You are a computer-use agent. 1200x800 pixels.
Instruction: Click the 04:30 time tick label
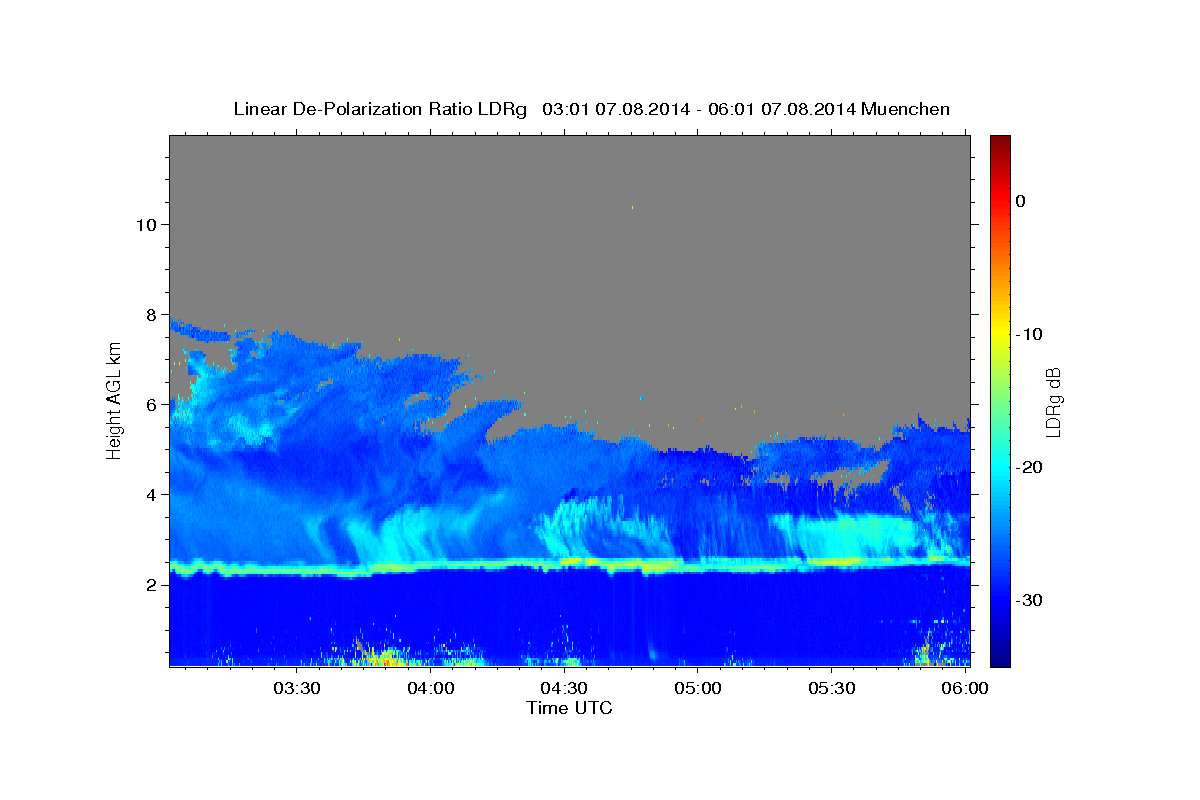click(564, 688)
